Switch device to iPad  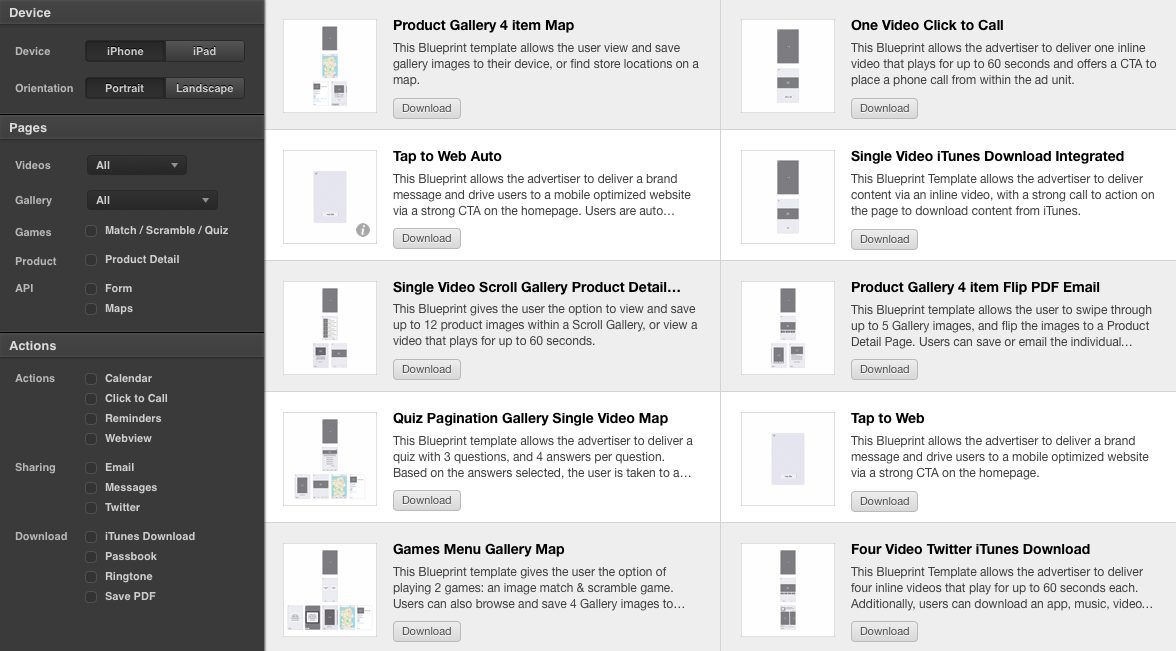204,51
